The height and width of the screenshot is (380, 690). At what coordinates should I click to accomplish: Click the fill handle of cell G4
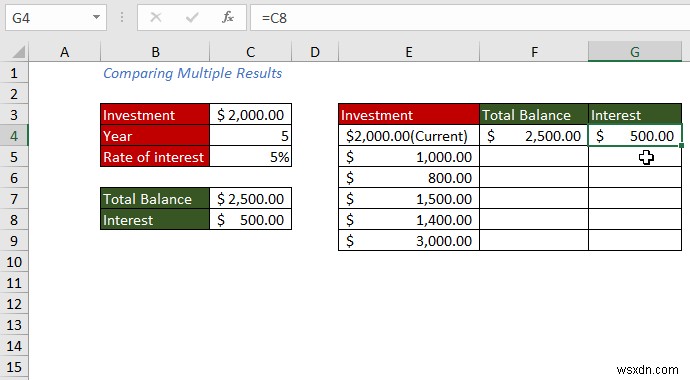[x=682, y=146]
